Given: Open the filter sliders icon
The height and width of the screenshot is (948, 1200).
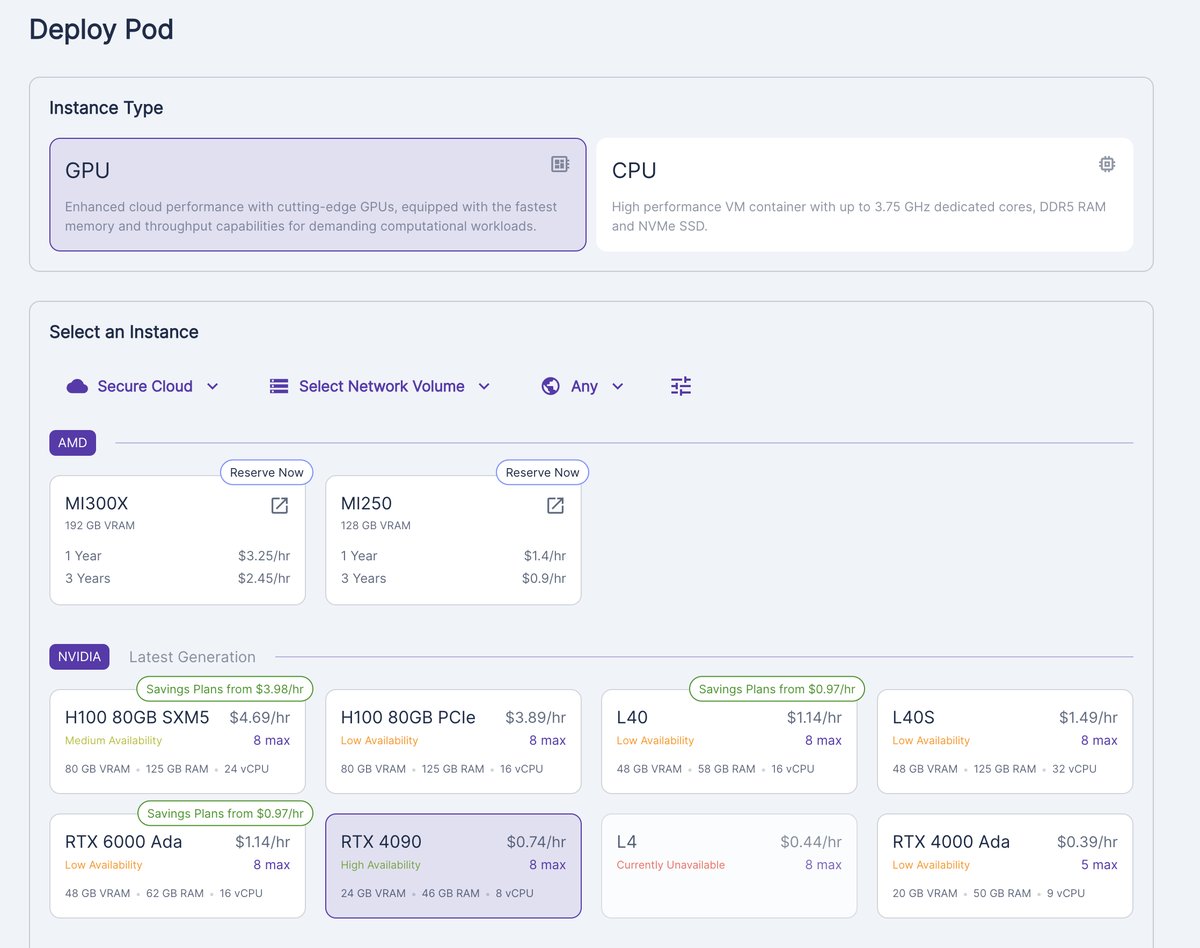Looking at the screenshot, I should [x=681, y=386].
